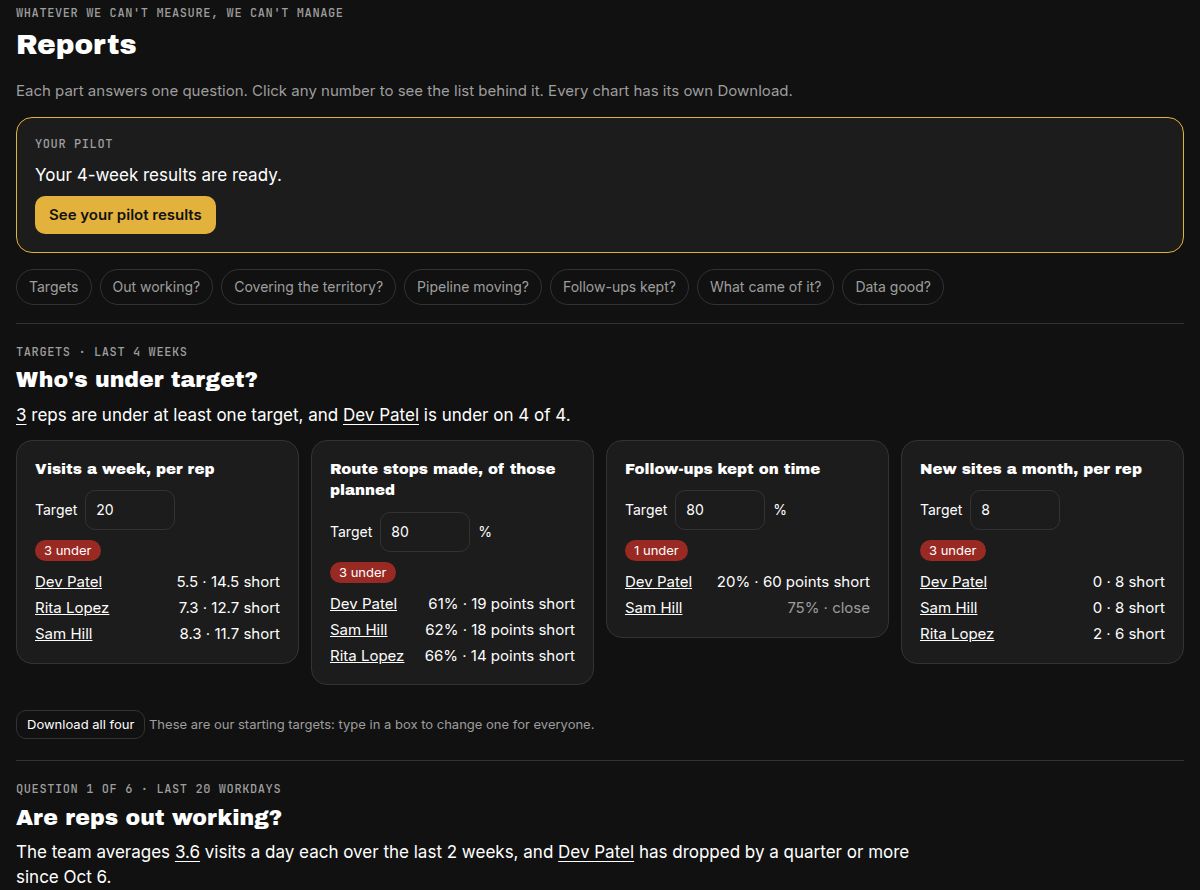The image size is (1200, 890).
Task: Open Dev Patel in Visits a week card
Action: pos(69,582)
